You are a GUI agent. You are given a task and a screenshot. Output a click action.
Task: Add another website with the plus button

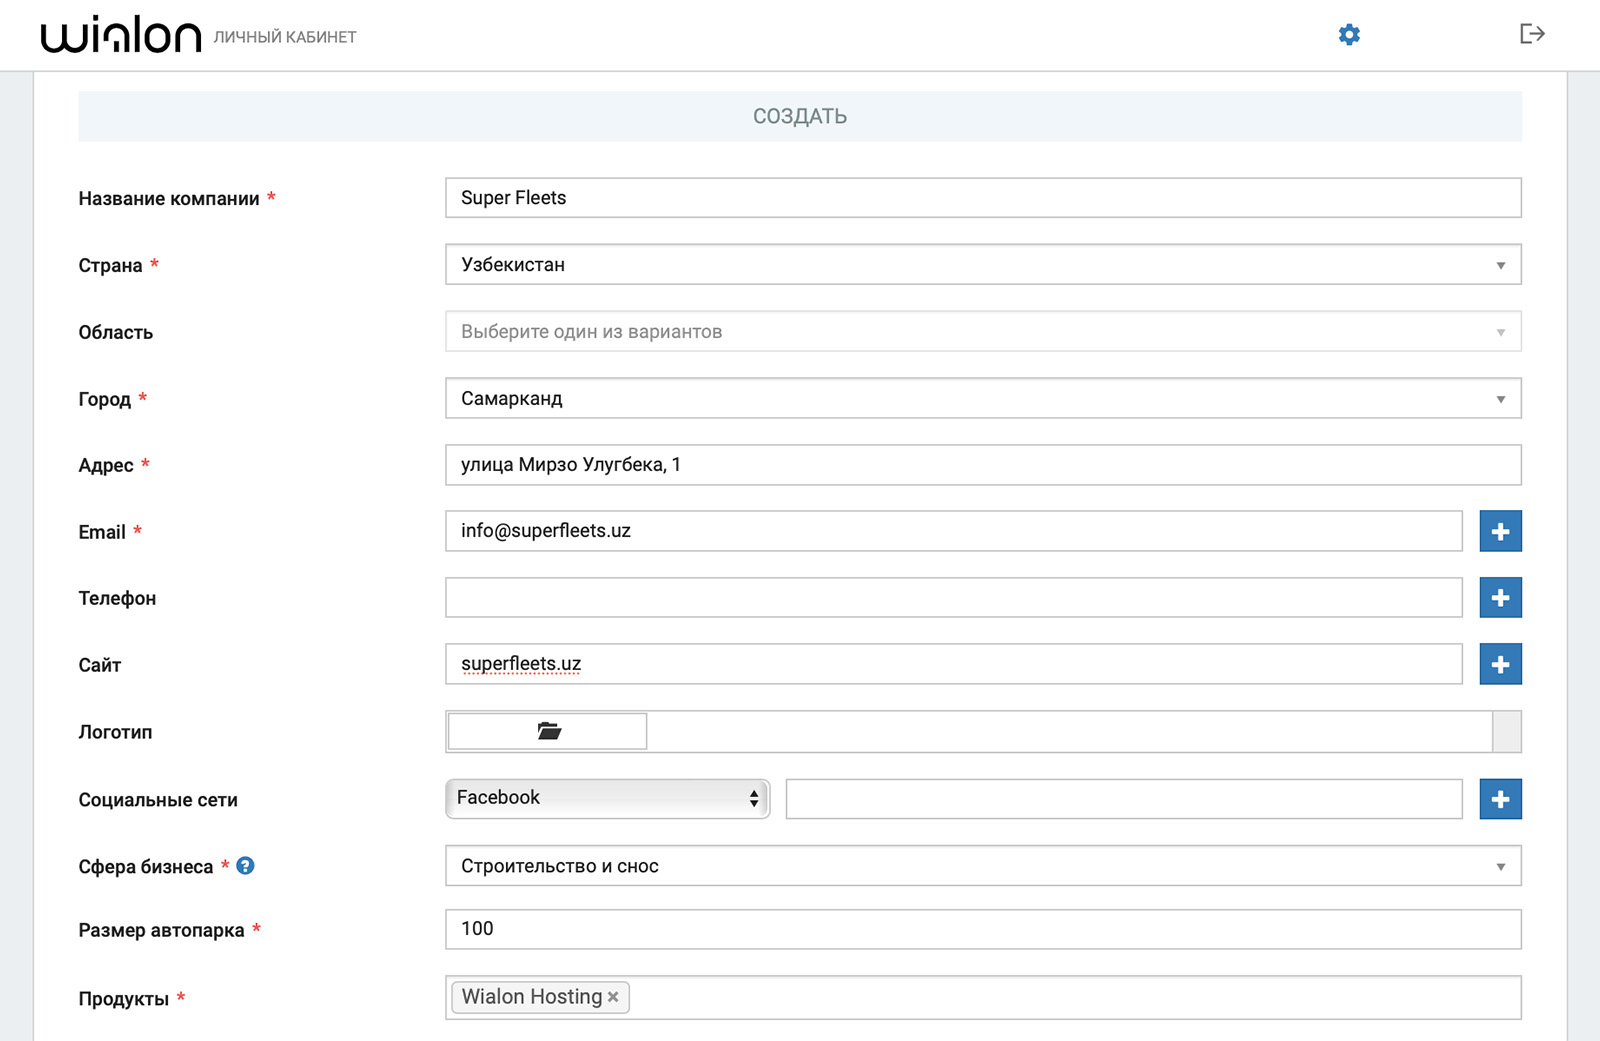[x=1500, y=664]
